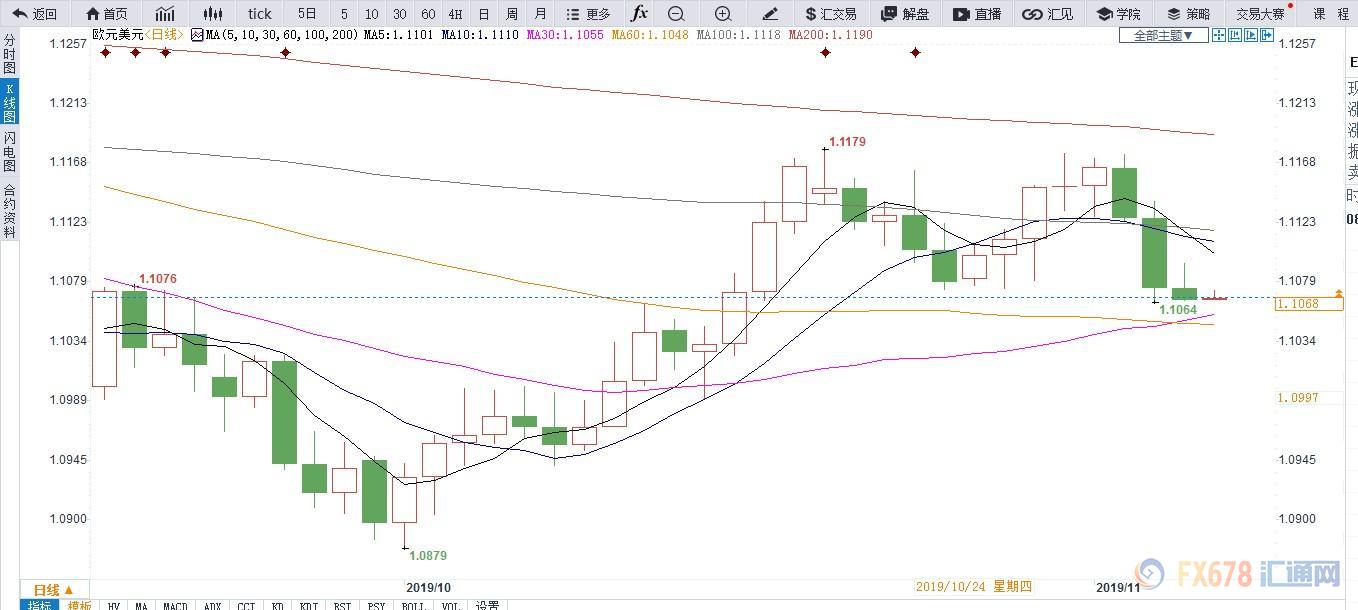Select the MA indicator tab
This screenshot has width=1358, height=610.
tap(141, 605)
